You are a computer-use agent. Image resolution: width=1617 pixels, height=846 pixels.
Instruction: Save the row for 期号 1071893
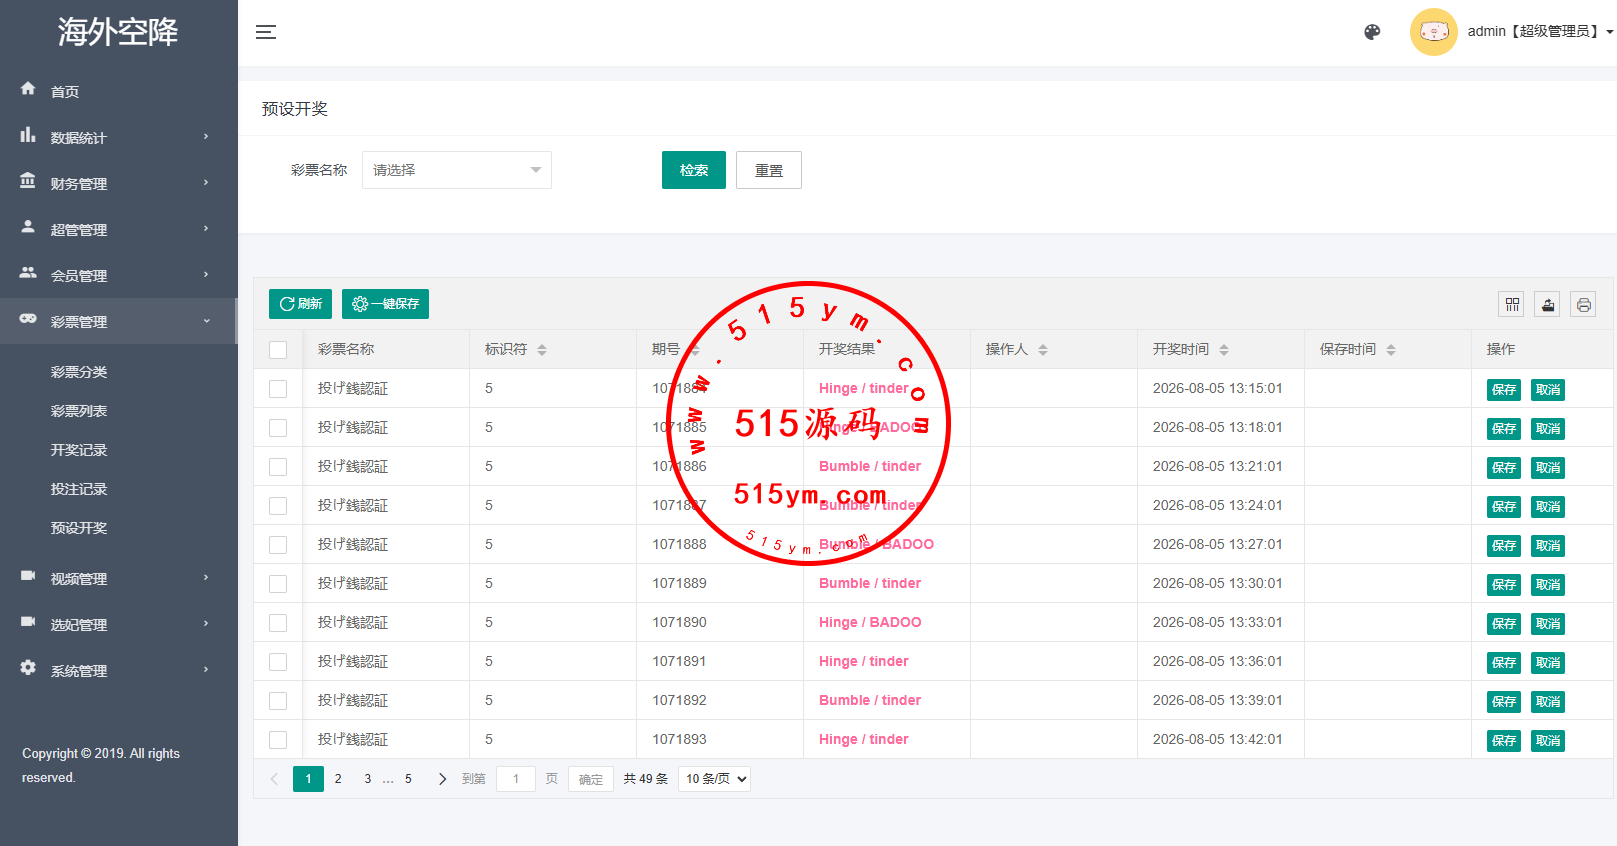click(x=1504, y=741)
